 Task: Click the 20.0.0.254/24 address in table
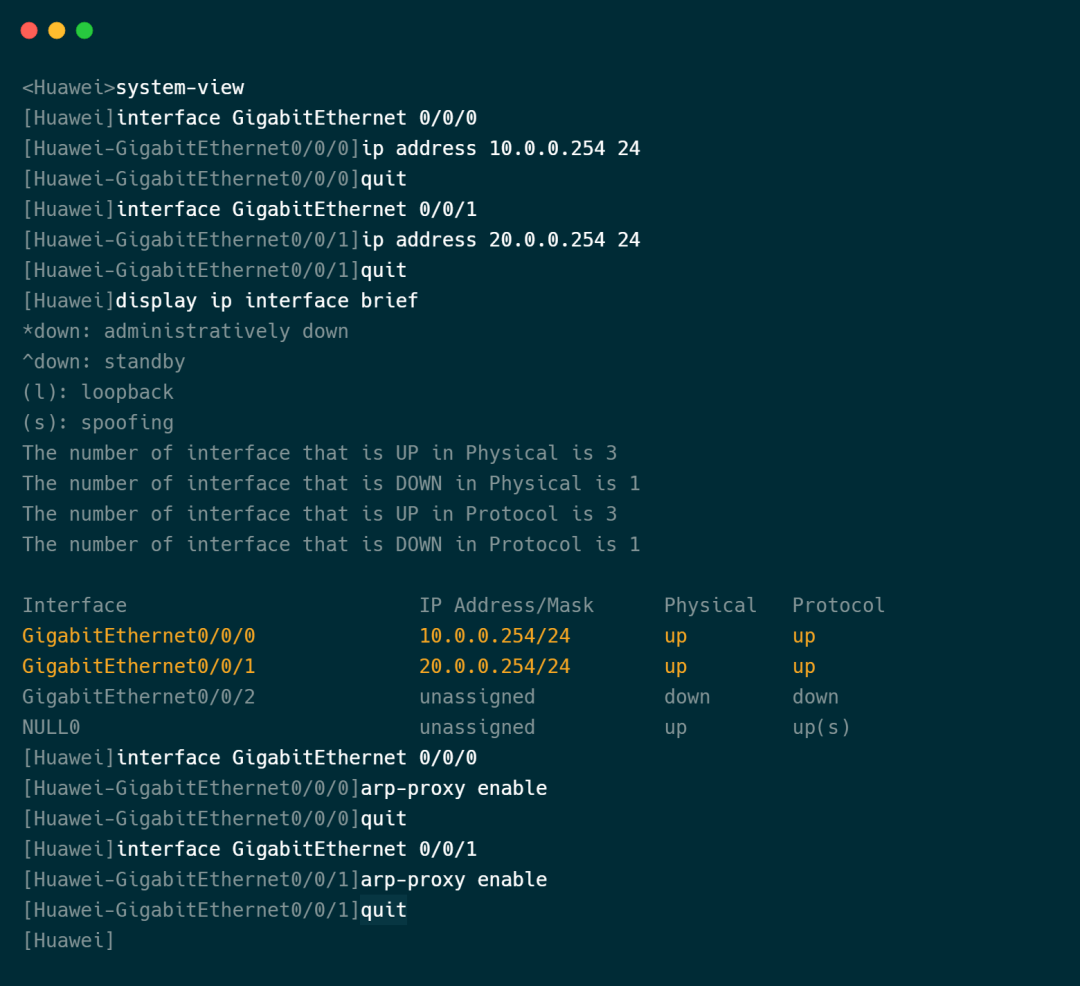click(495, 667)
